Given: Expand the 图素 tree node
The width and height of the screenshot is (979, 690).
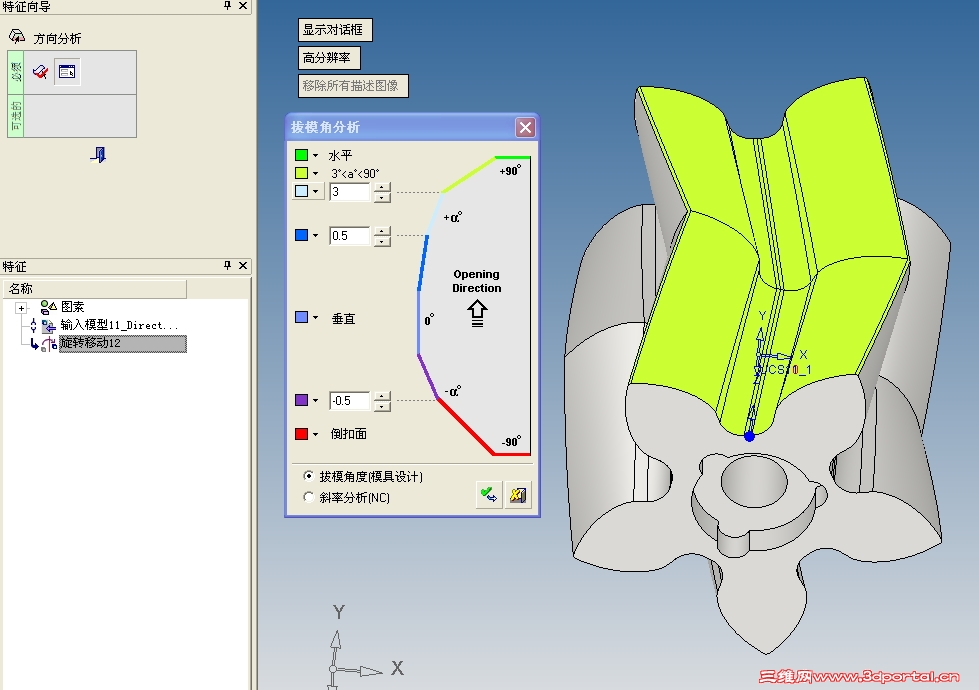Looking at the screenshot, I should [x=21, y=308].
